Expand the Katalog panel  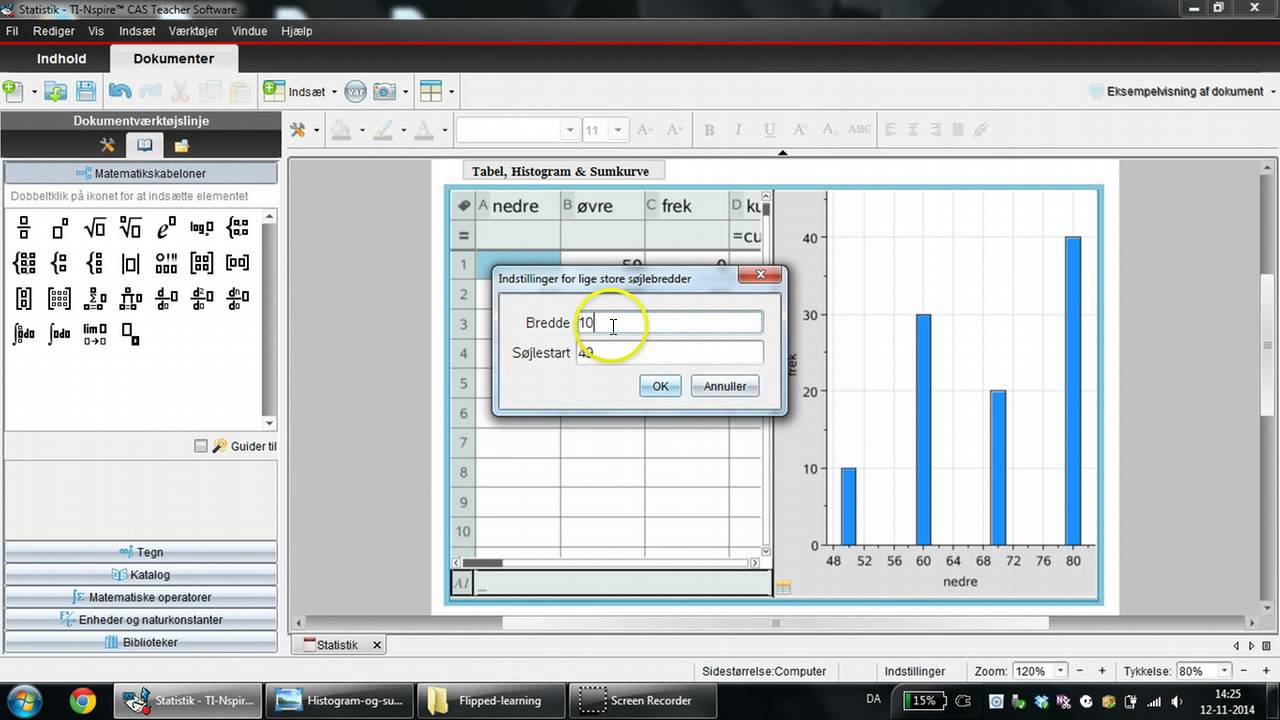[x=141, y=575]
